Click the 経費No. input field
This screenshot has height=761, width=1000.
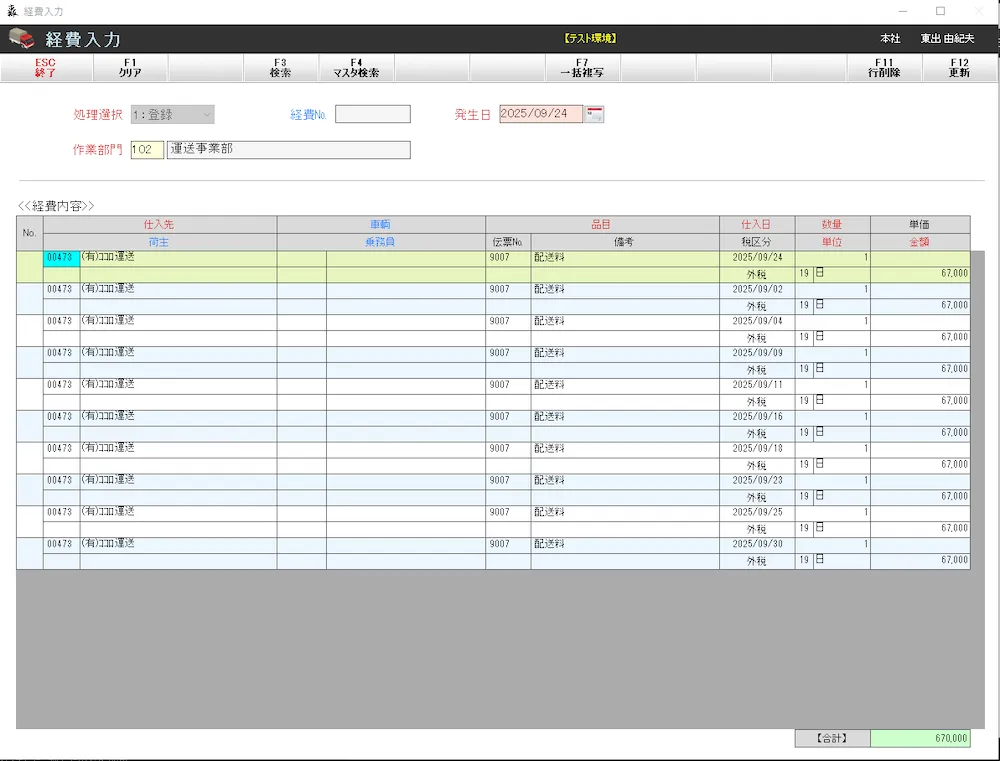click(x=372, y=114)
